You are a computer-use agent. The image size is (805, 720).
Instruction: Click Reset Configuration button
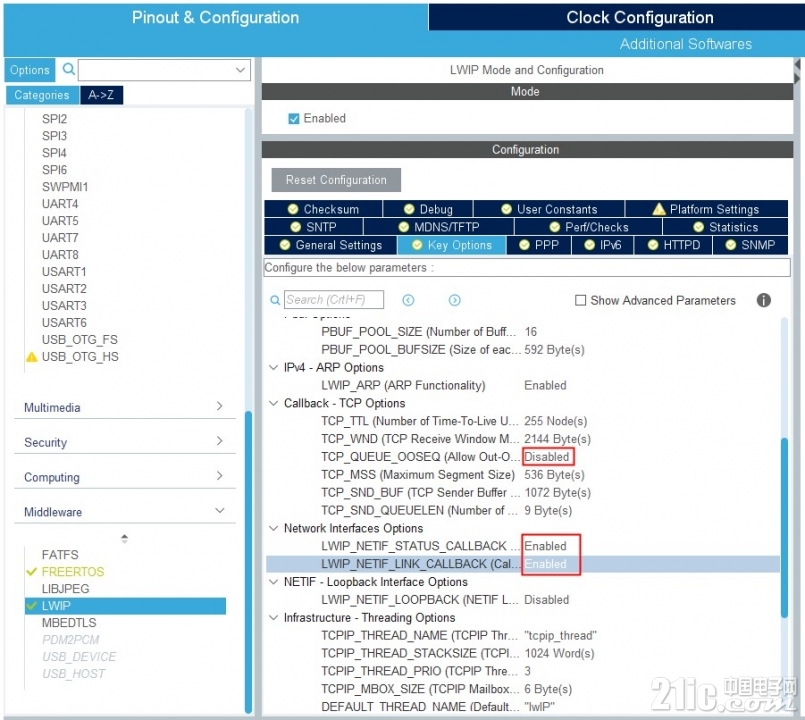(x=336, y=180)
